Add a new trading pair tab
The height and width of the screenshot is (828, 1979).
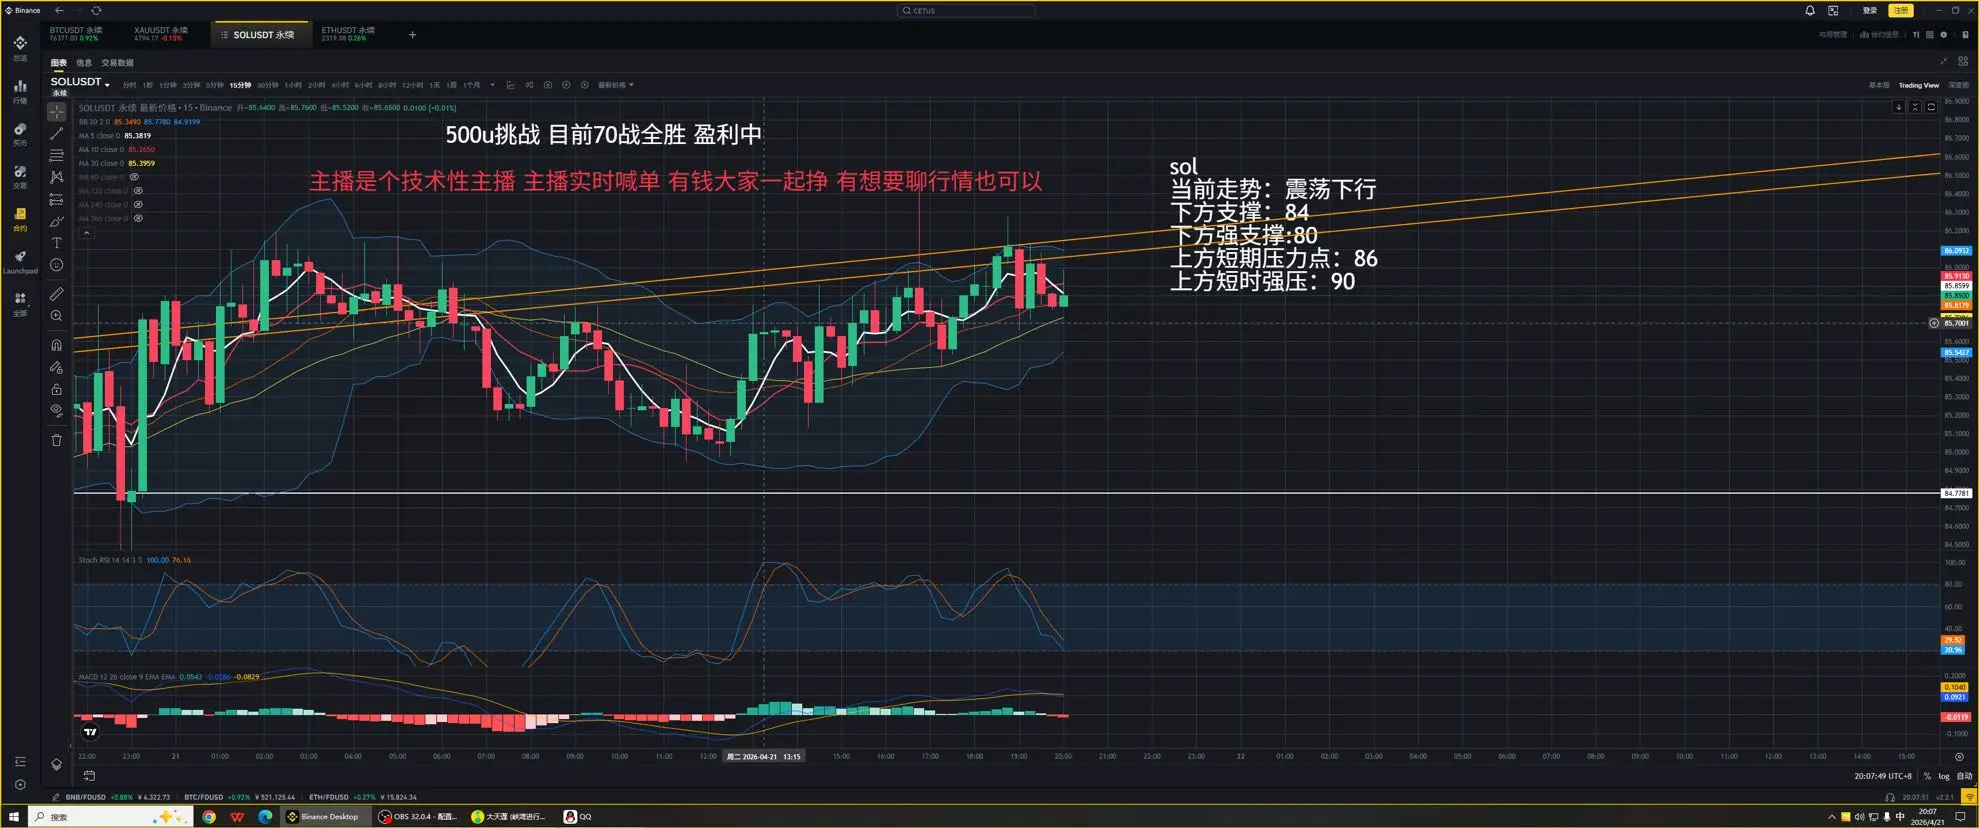(x=412, y=35)
